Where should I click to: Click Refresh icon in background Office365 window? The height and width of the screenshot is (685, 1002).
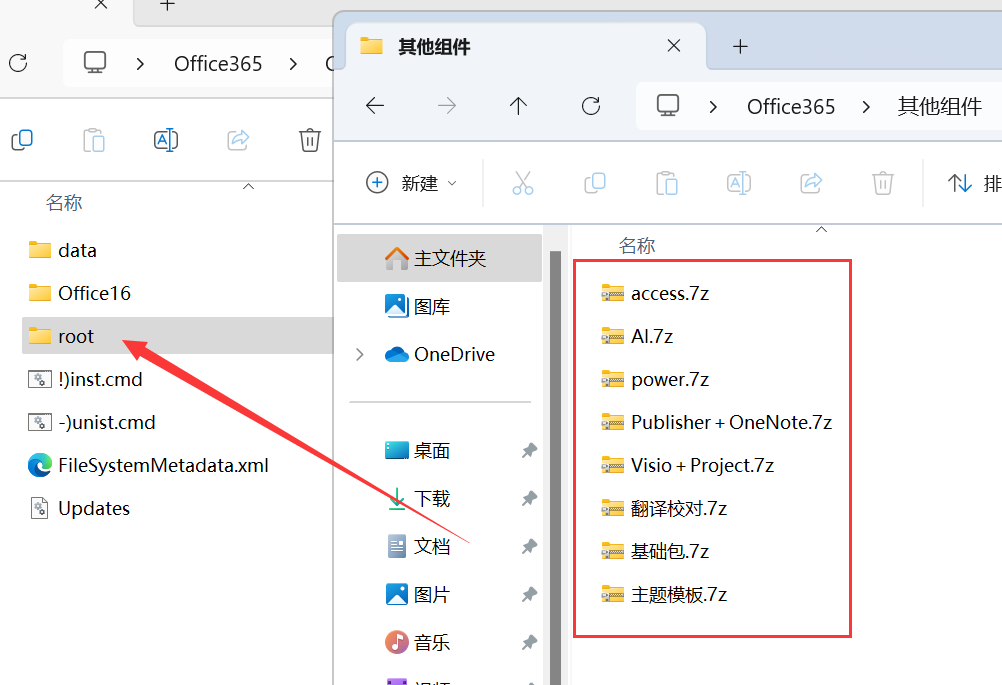click(18, 63)
